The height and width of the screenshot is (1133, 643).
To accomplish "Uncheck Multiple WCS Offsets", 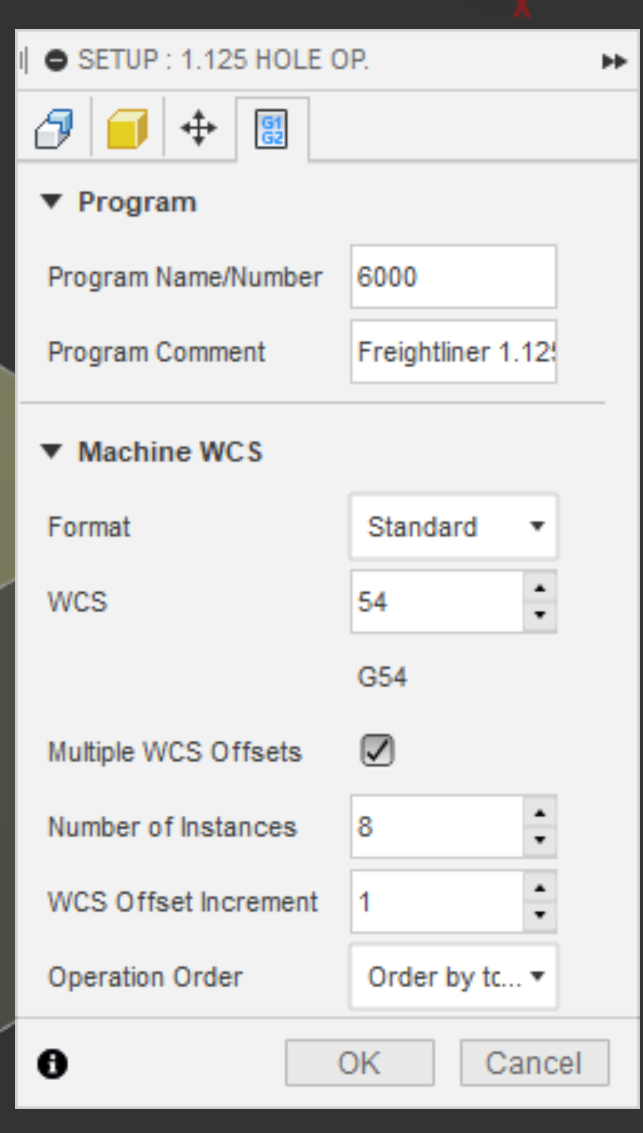I will tap(376, 751).
